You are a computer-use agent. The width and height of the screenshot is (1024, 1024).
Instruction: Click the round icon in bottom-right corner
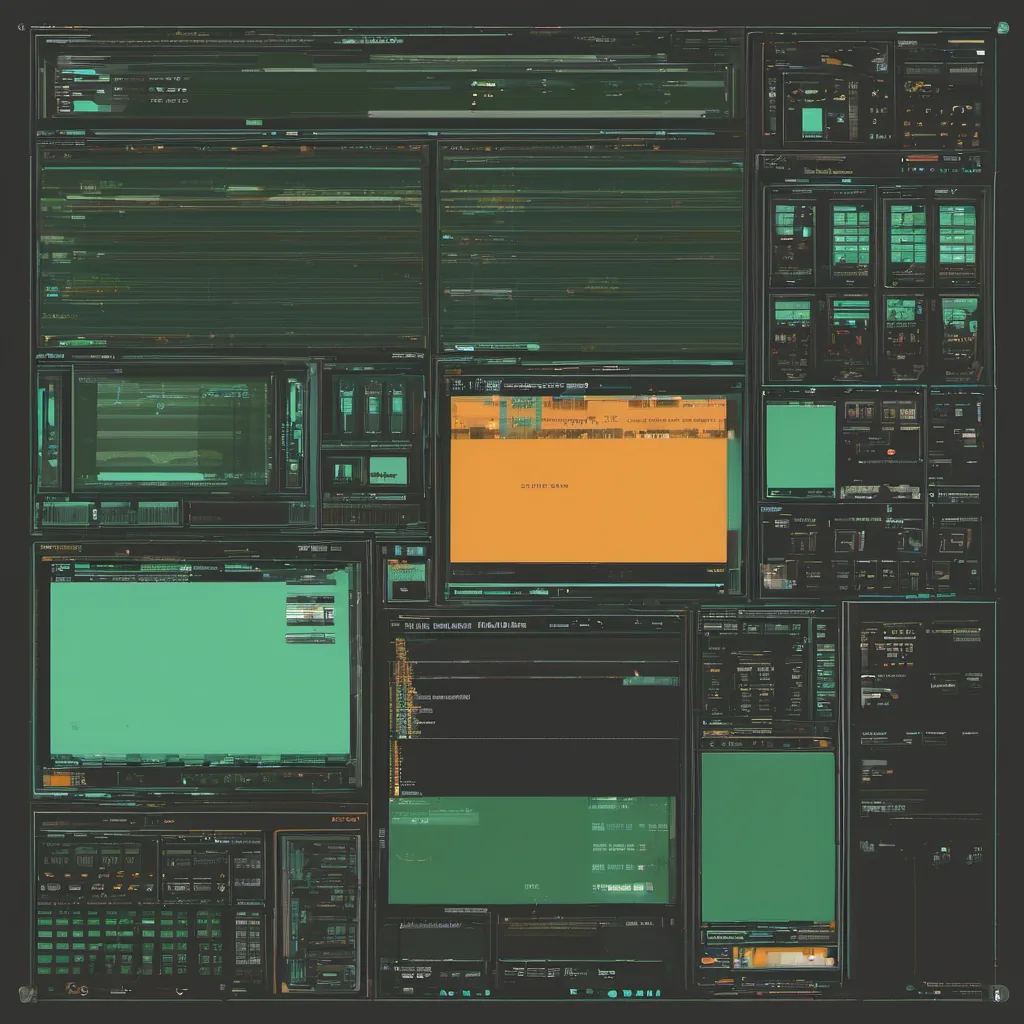996,994
